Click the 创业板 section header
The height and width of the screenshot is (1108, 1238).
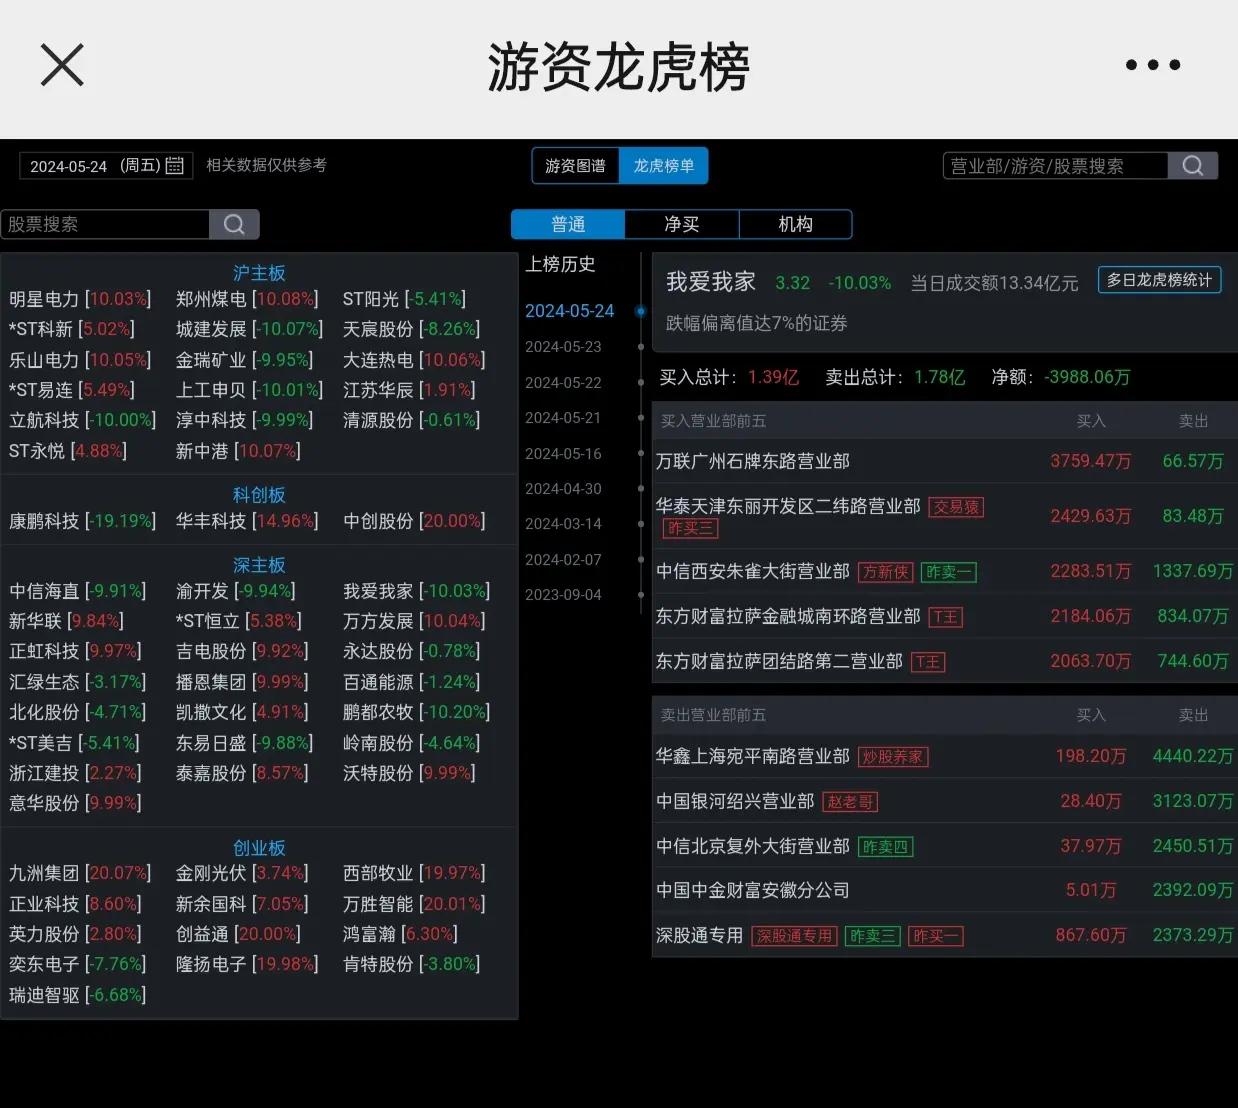[x=259, y=848]
